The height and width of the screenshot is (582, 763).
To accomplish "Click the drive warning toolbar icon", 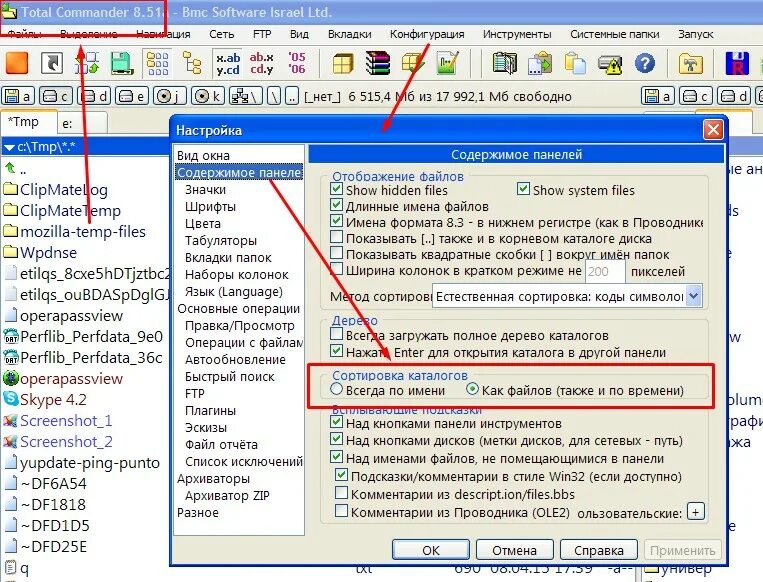I will (610, 63).
